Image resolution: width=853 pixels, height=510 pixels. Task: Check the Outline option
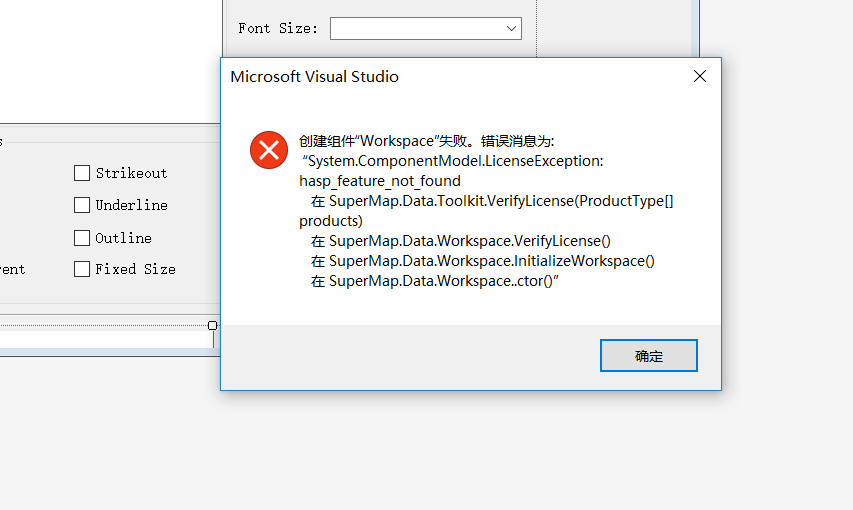pyautogui.click(x=82, y=238)
